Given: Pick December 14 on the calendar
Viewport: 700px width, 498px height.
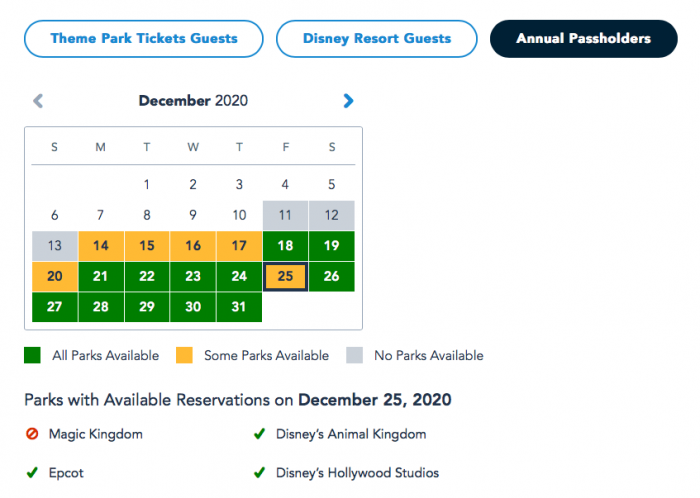Looking at the screenshot, I should click(101, 246).
